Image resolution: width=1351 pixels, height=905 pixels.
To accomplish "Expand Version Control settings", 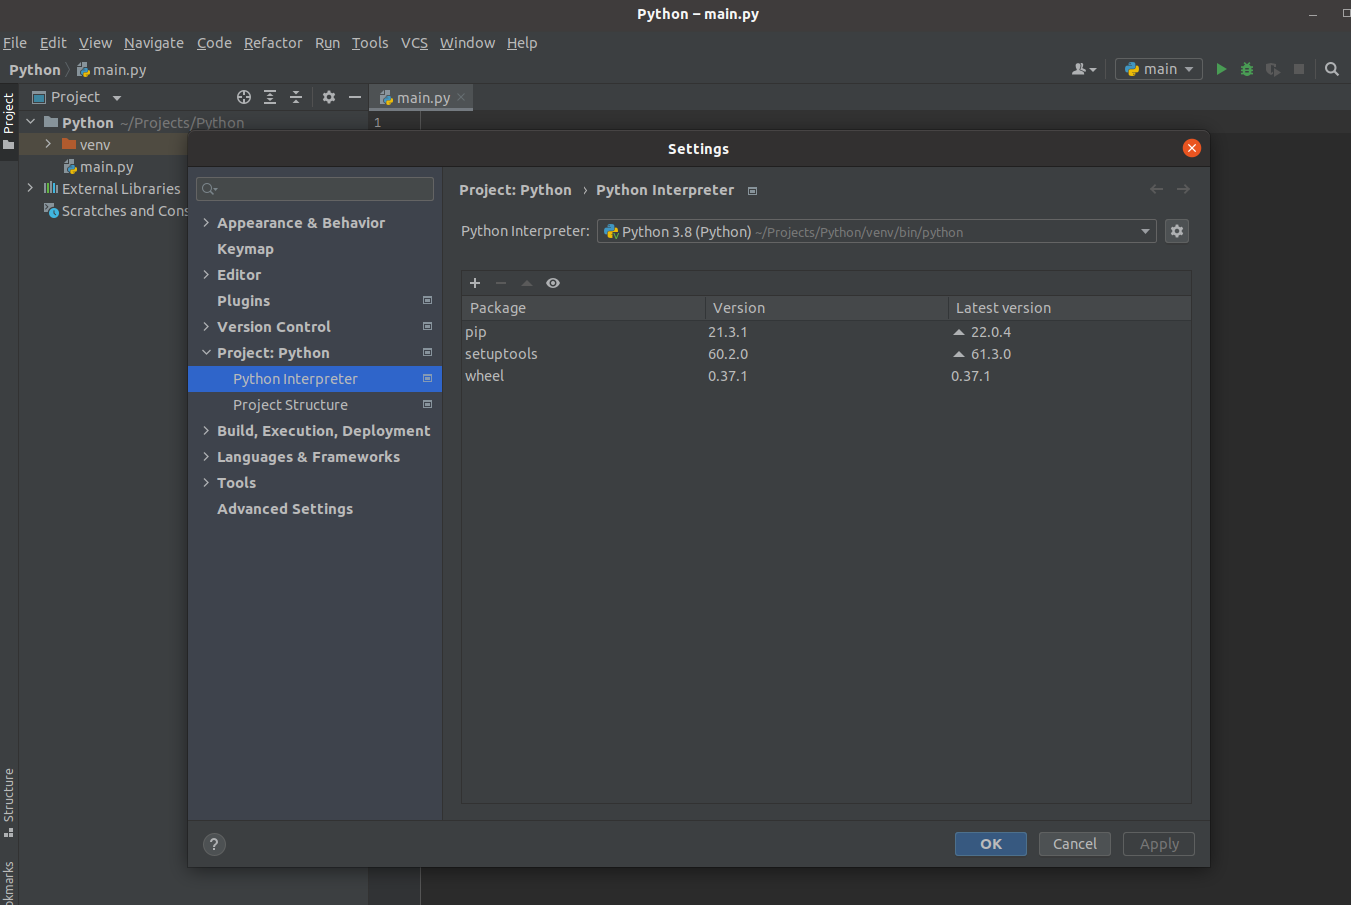I will [206, 326].
